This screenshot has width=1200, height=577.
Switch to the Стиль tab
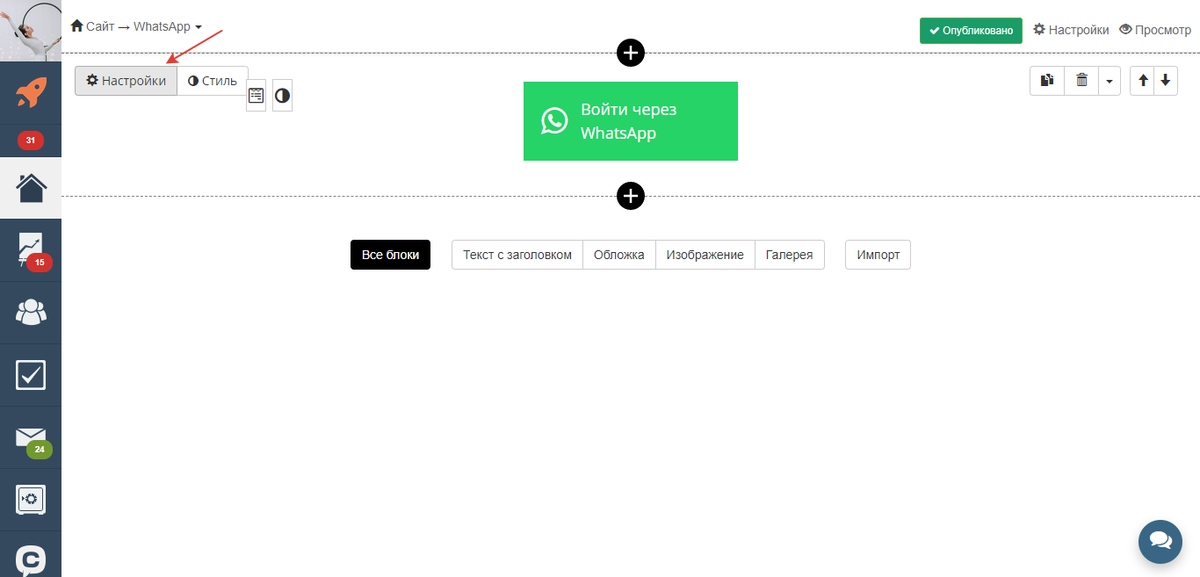pyautogui.click(x=212, y=81)
